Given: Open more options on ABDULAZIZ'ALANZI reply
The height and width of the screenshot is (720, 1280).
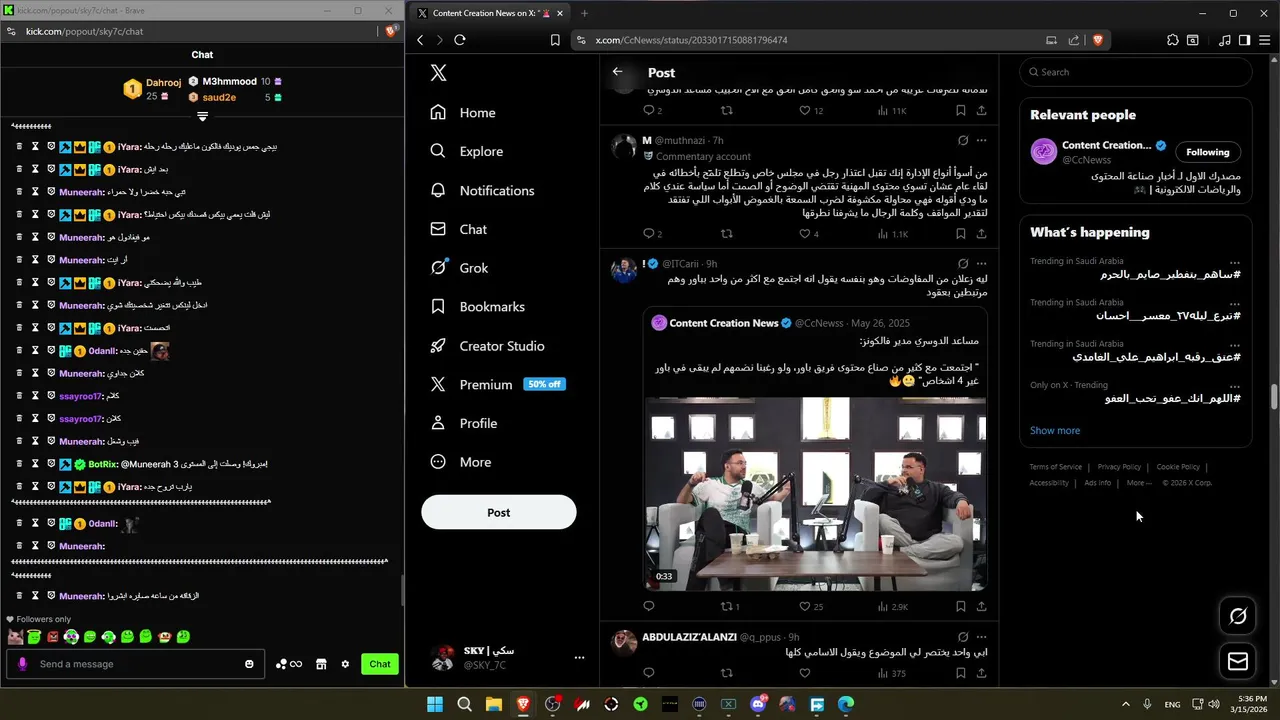Looking at the screenshot, I should 982,637.
